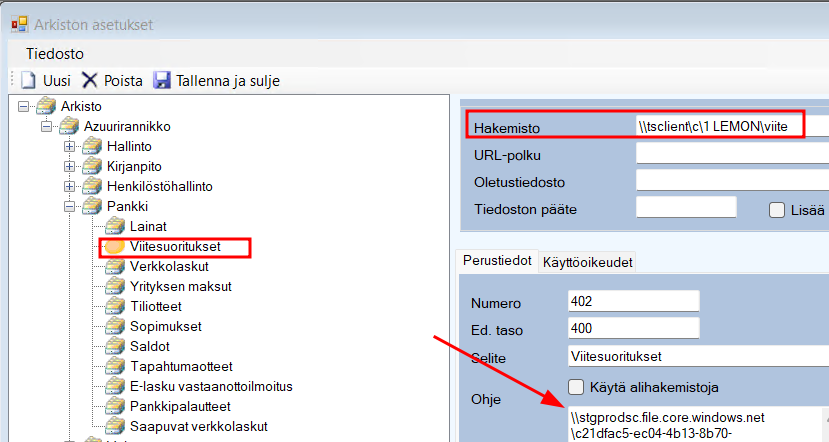The height and width of the screenshot is (442, 829).
Task: Switch to the Käyttöoikeudet tab
Action: (588, 262)
